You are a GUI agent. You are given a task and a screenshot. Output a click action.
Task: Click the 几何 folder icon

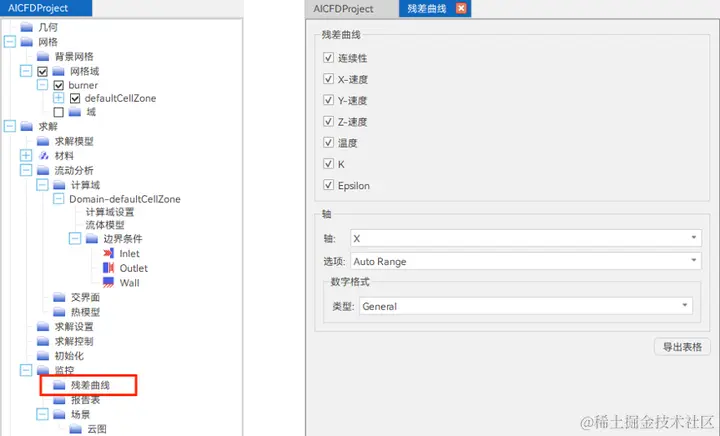tap(27, 27)
